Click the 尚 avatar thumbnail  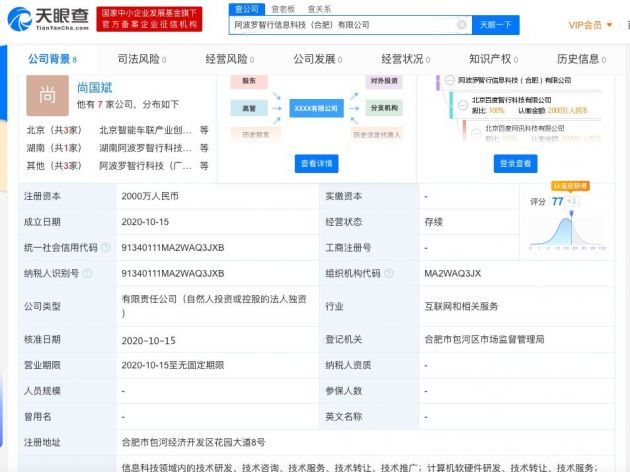click(47, 95)
